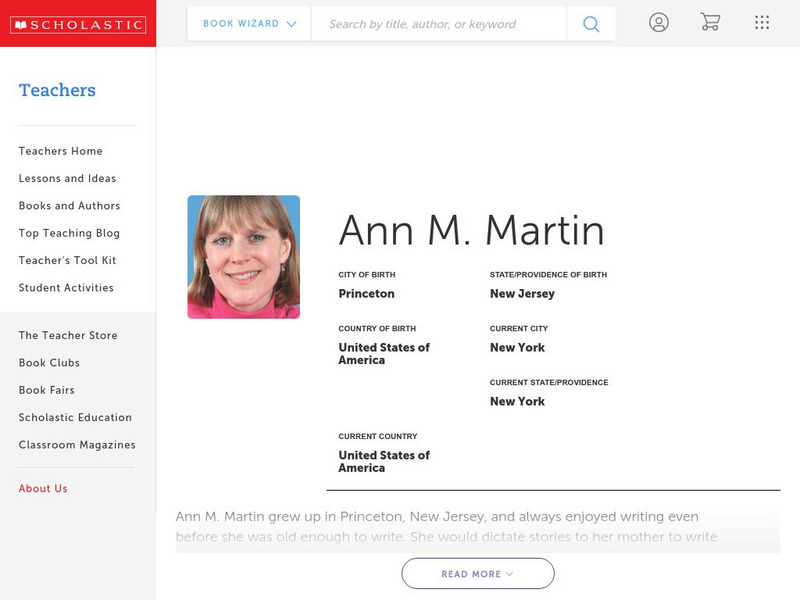The width and height of the screenshot is (800, 600).
Task: Visit Classroom Magazines page
Action: [x=77, y=445]
